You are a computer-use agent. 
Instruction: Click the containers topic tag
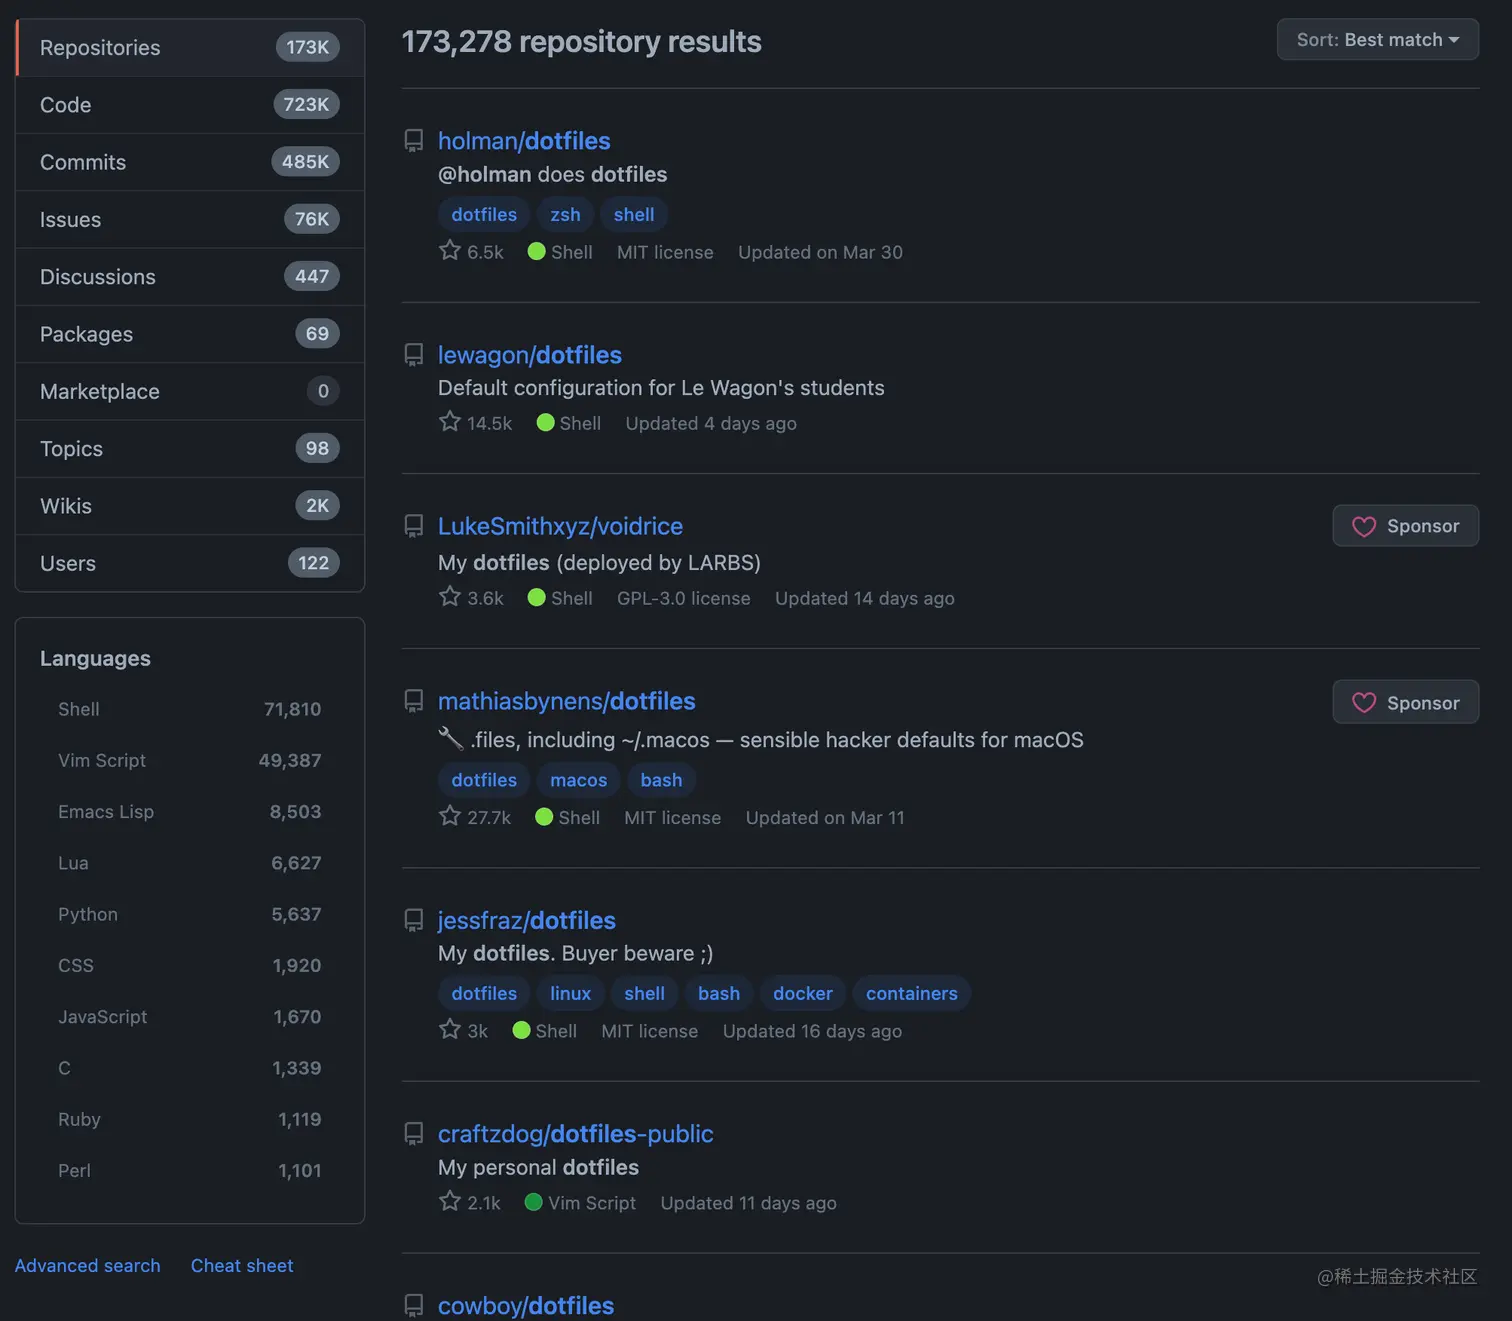[911, 994]
